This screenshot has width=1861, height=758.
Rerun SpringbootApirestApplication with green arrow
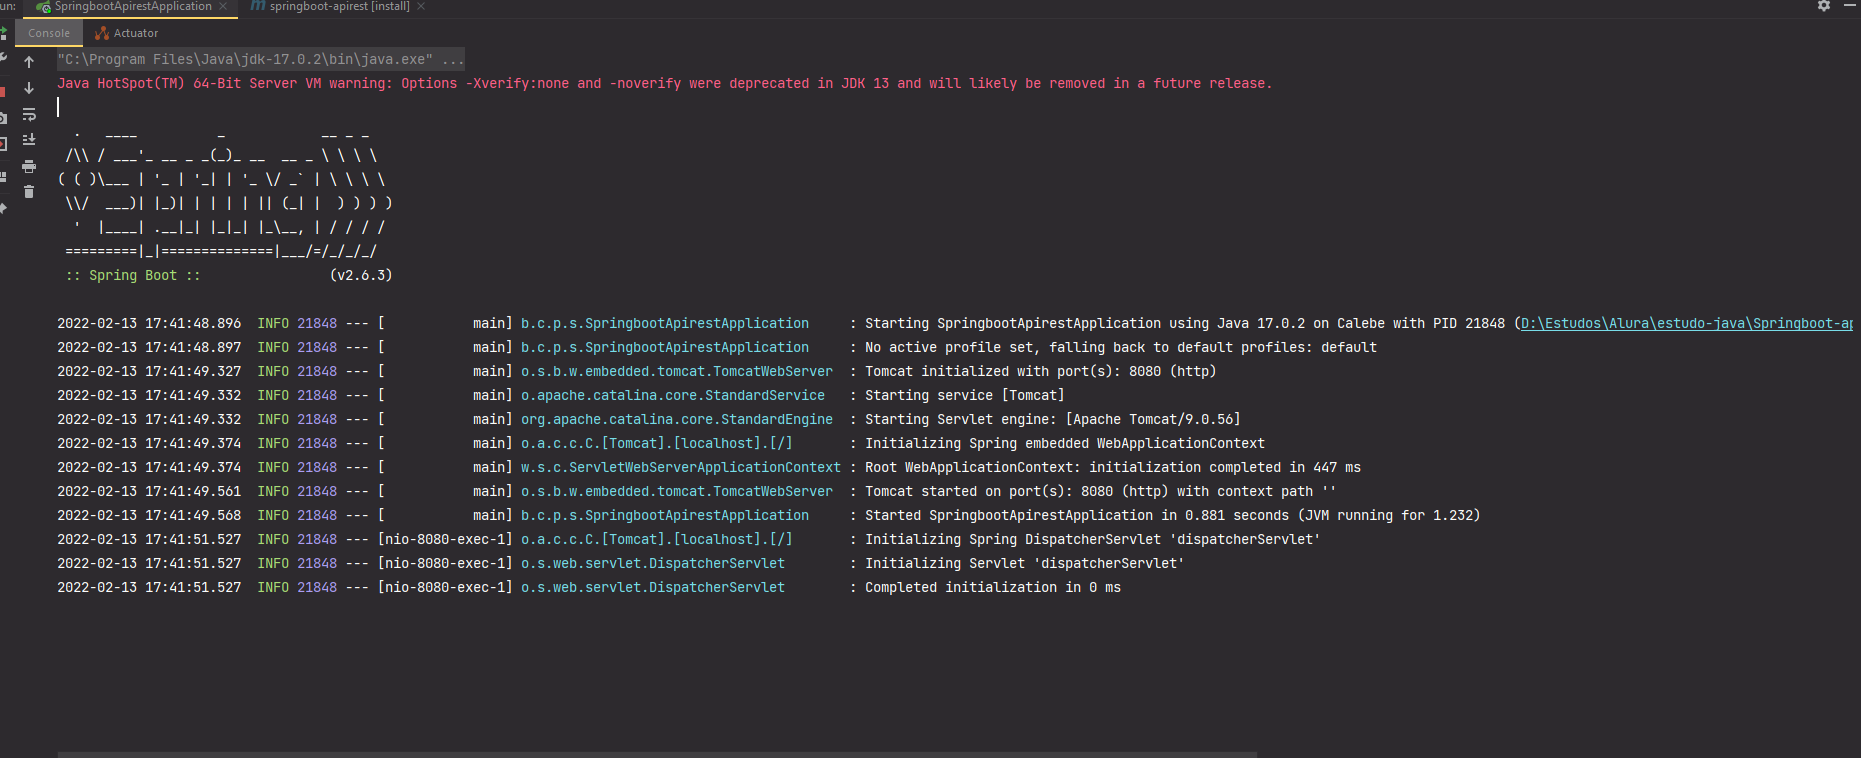pos(3,35)
